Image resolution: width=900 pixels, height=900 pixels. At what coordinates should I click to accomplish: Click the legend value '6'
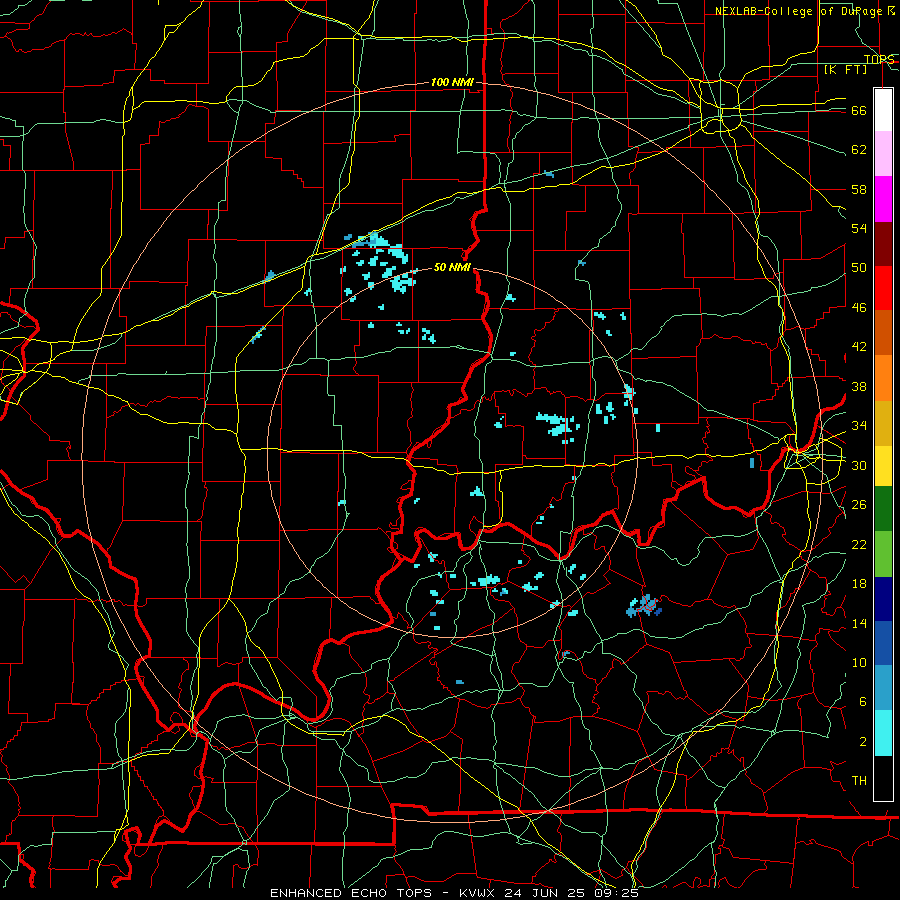pyautogui.click(x=862, y=702)
